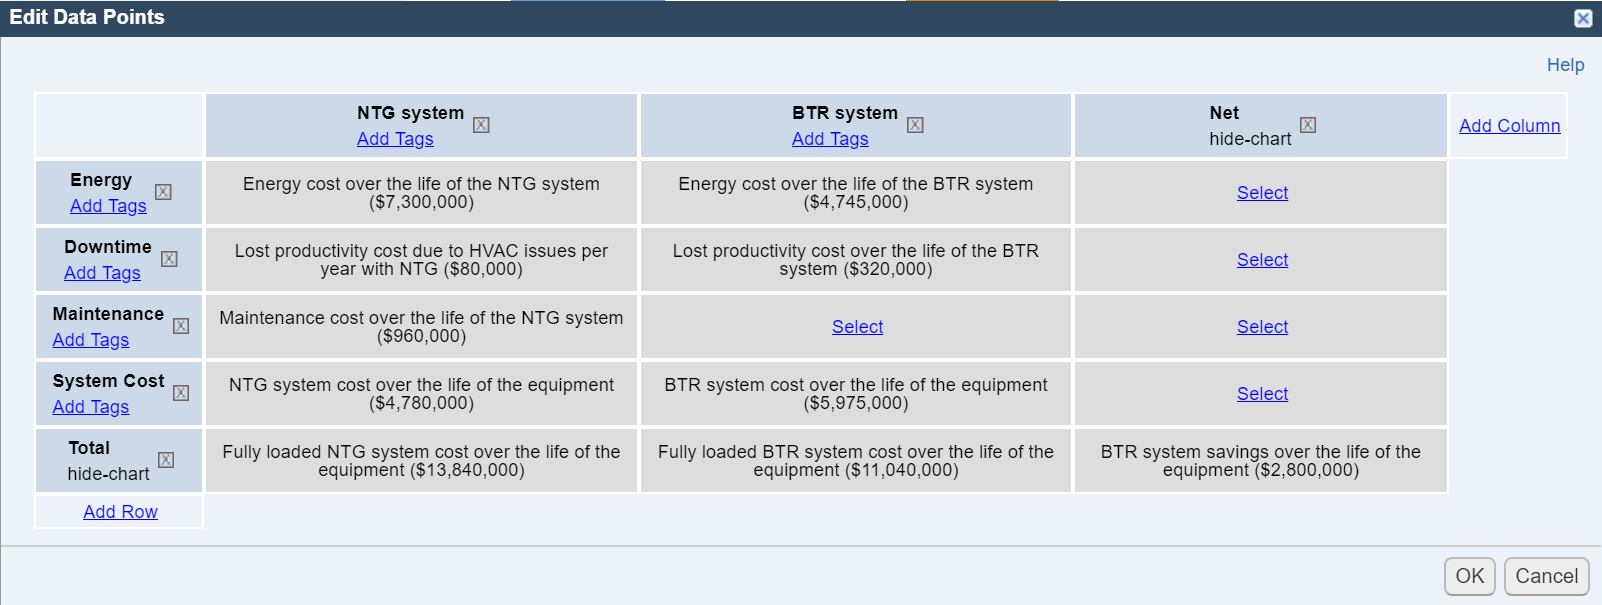Add Tags to the Energy row
This screenshot has width=1602, height=605.
[x=108, y=206]
